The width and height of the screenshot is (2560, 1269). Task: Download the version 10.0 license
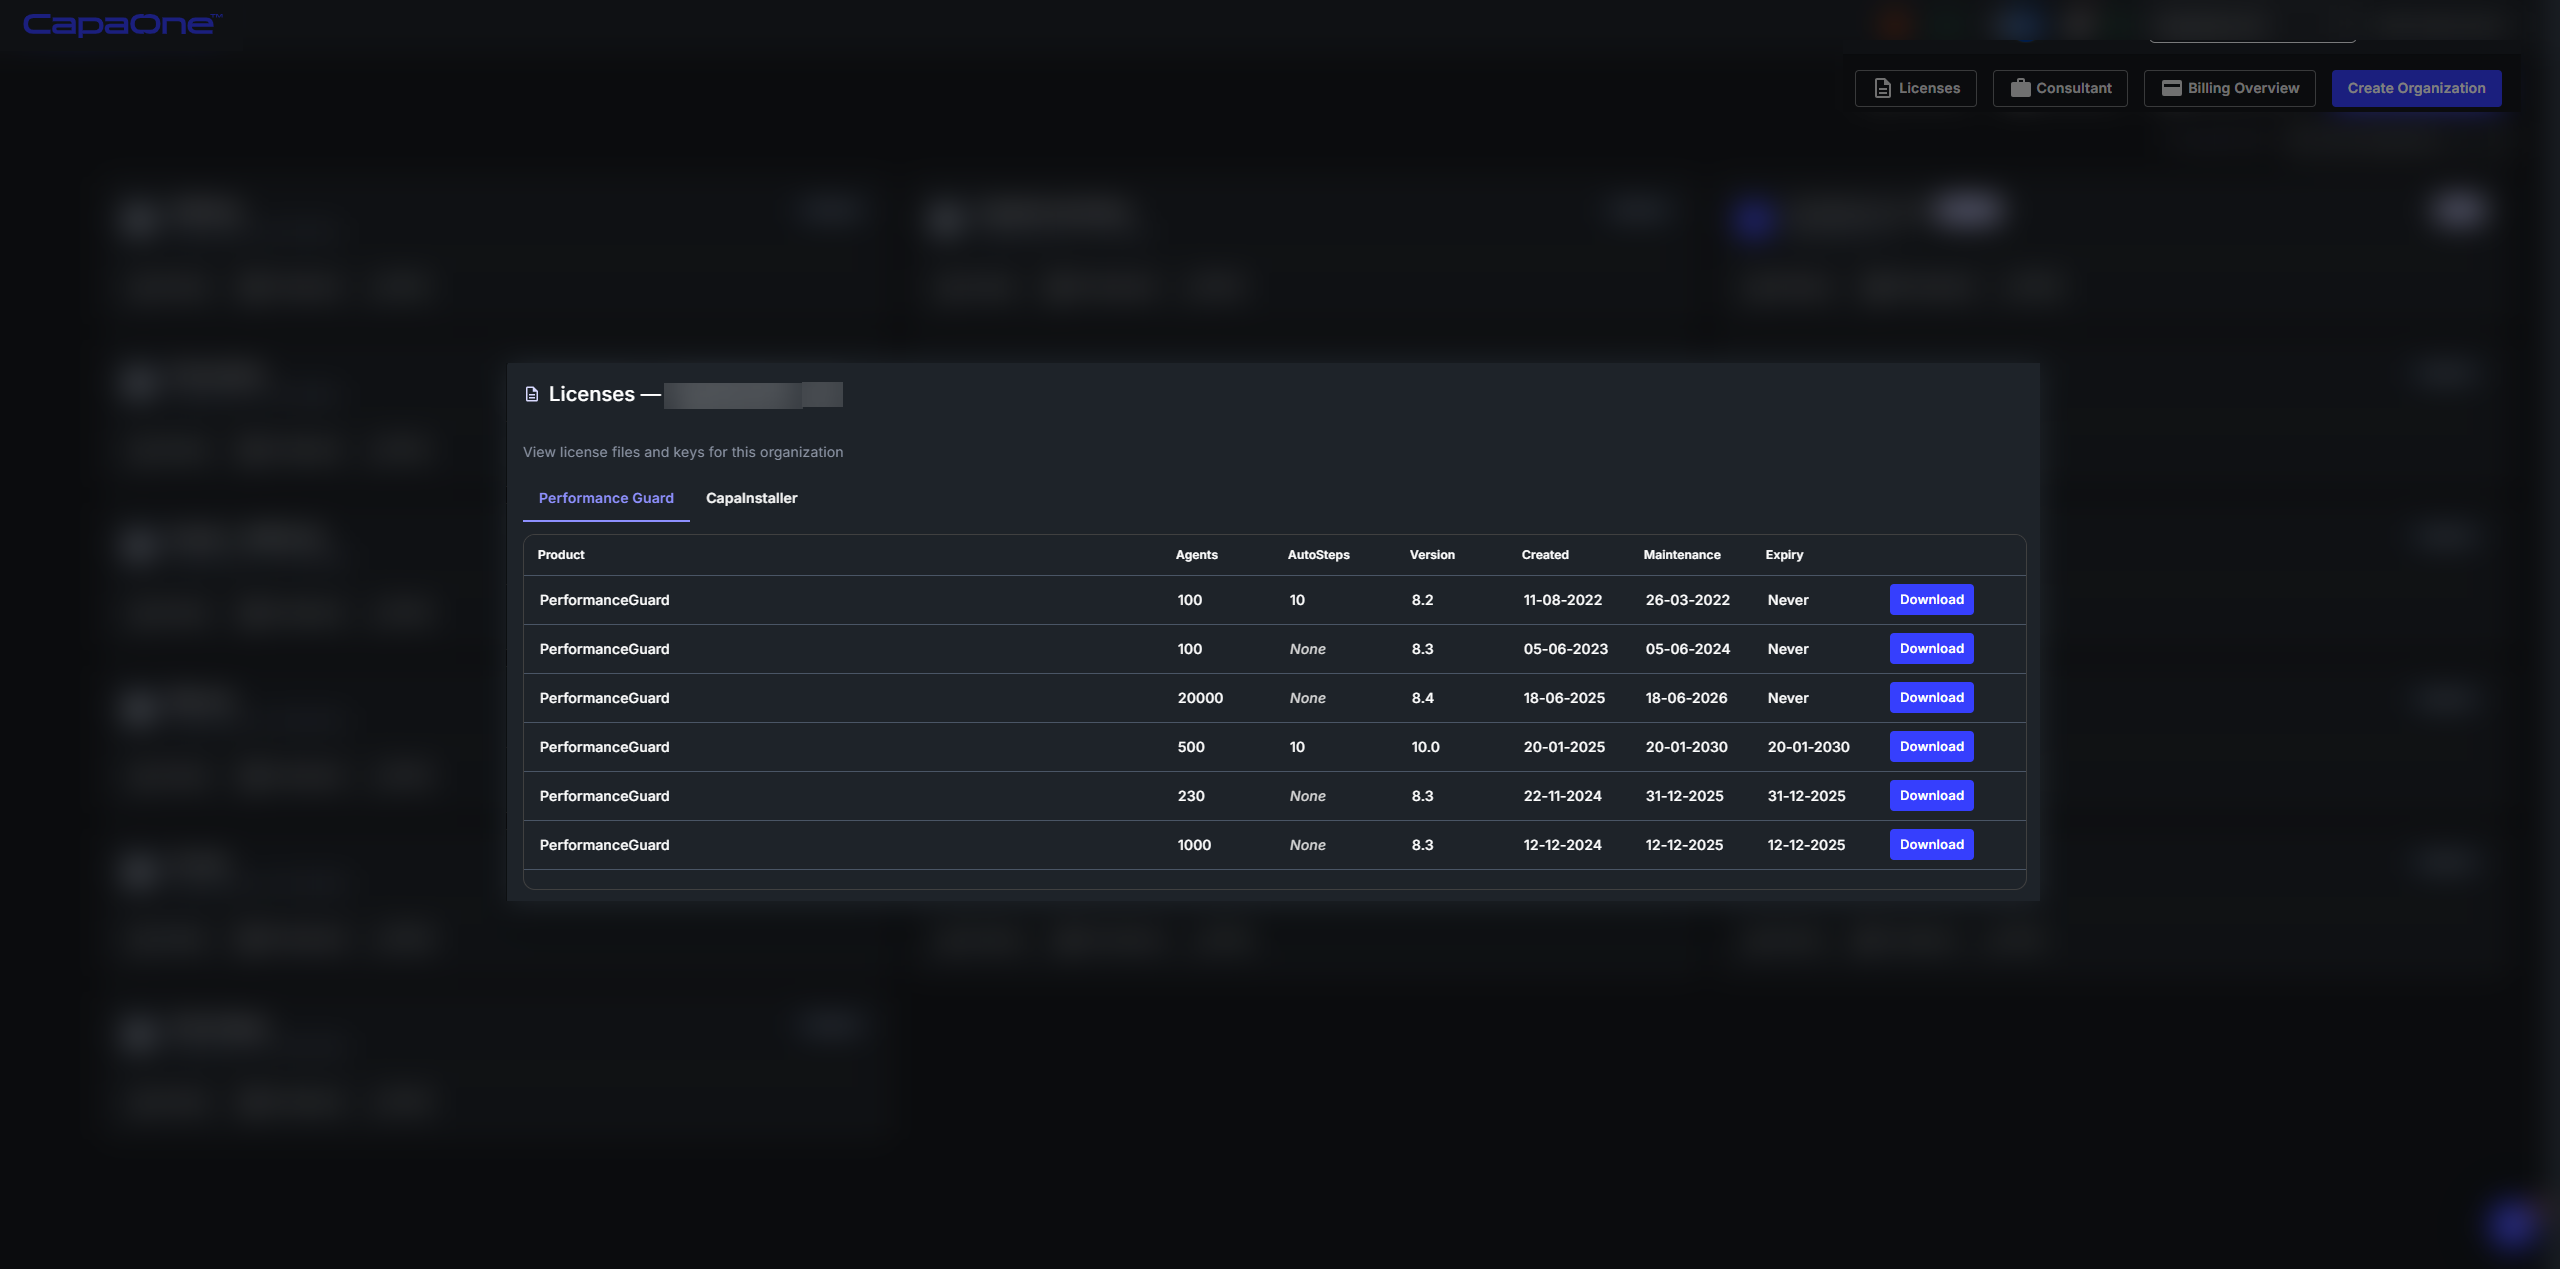[x=1931, y=746]
